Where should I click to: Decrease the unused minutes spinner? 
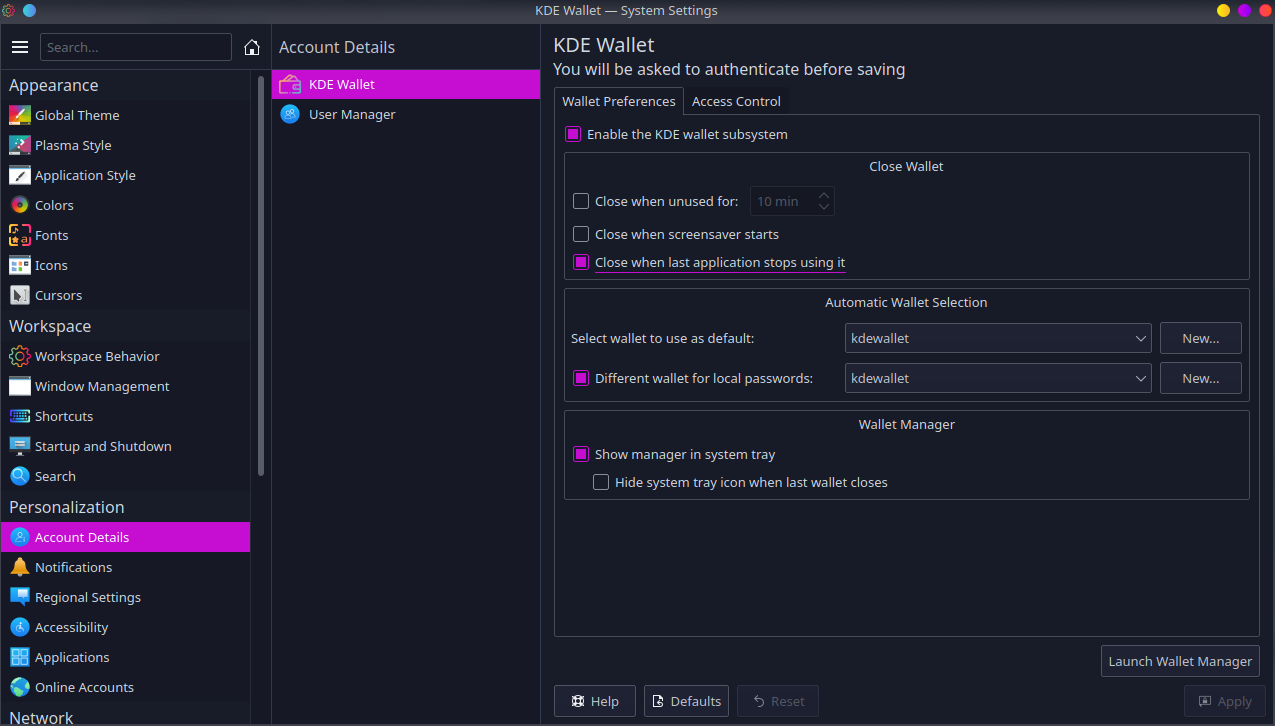[824, 207]
